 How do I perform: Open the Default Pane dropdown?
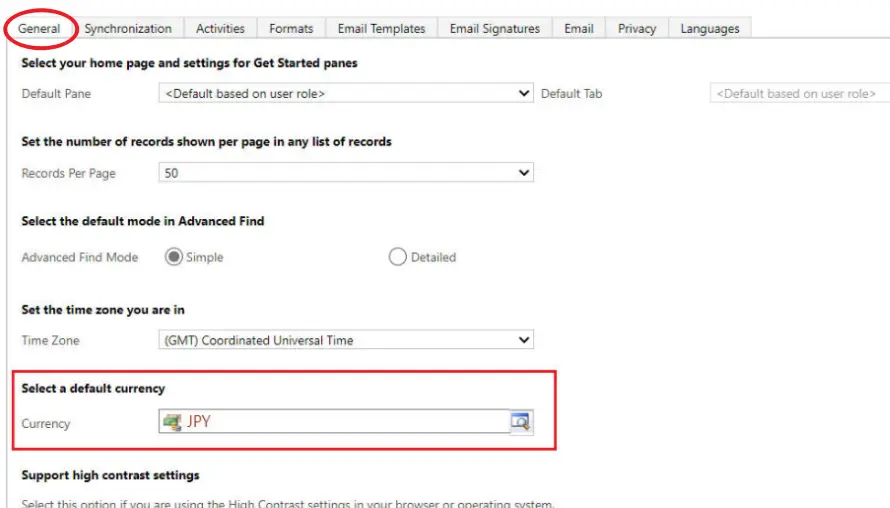pos(346,93)
